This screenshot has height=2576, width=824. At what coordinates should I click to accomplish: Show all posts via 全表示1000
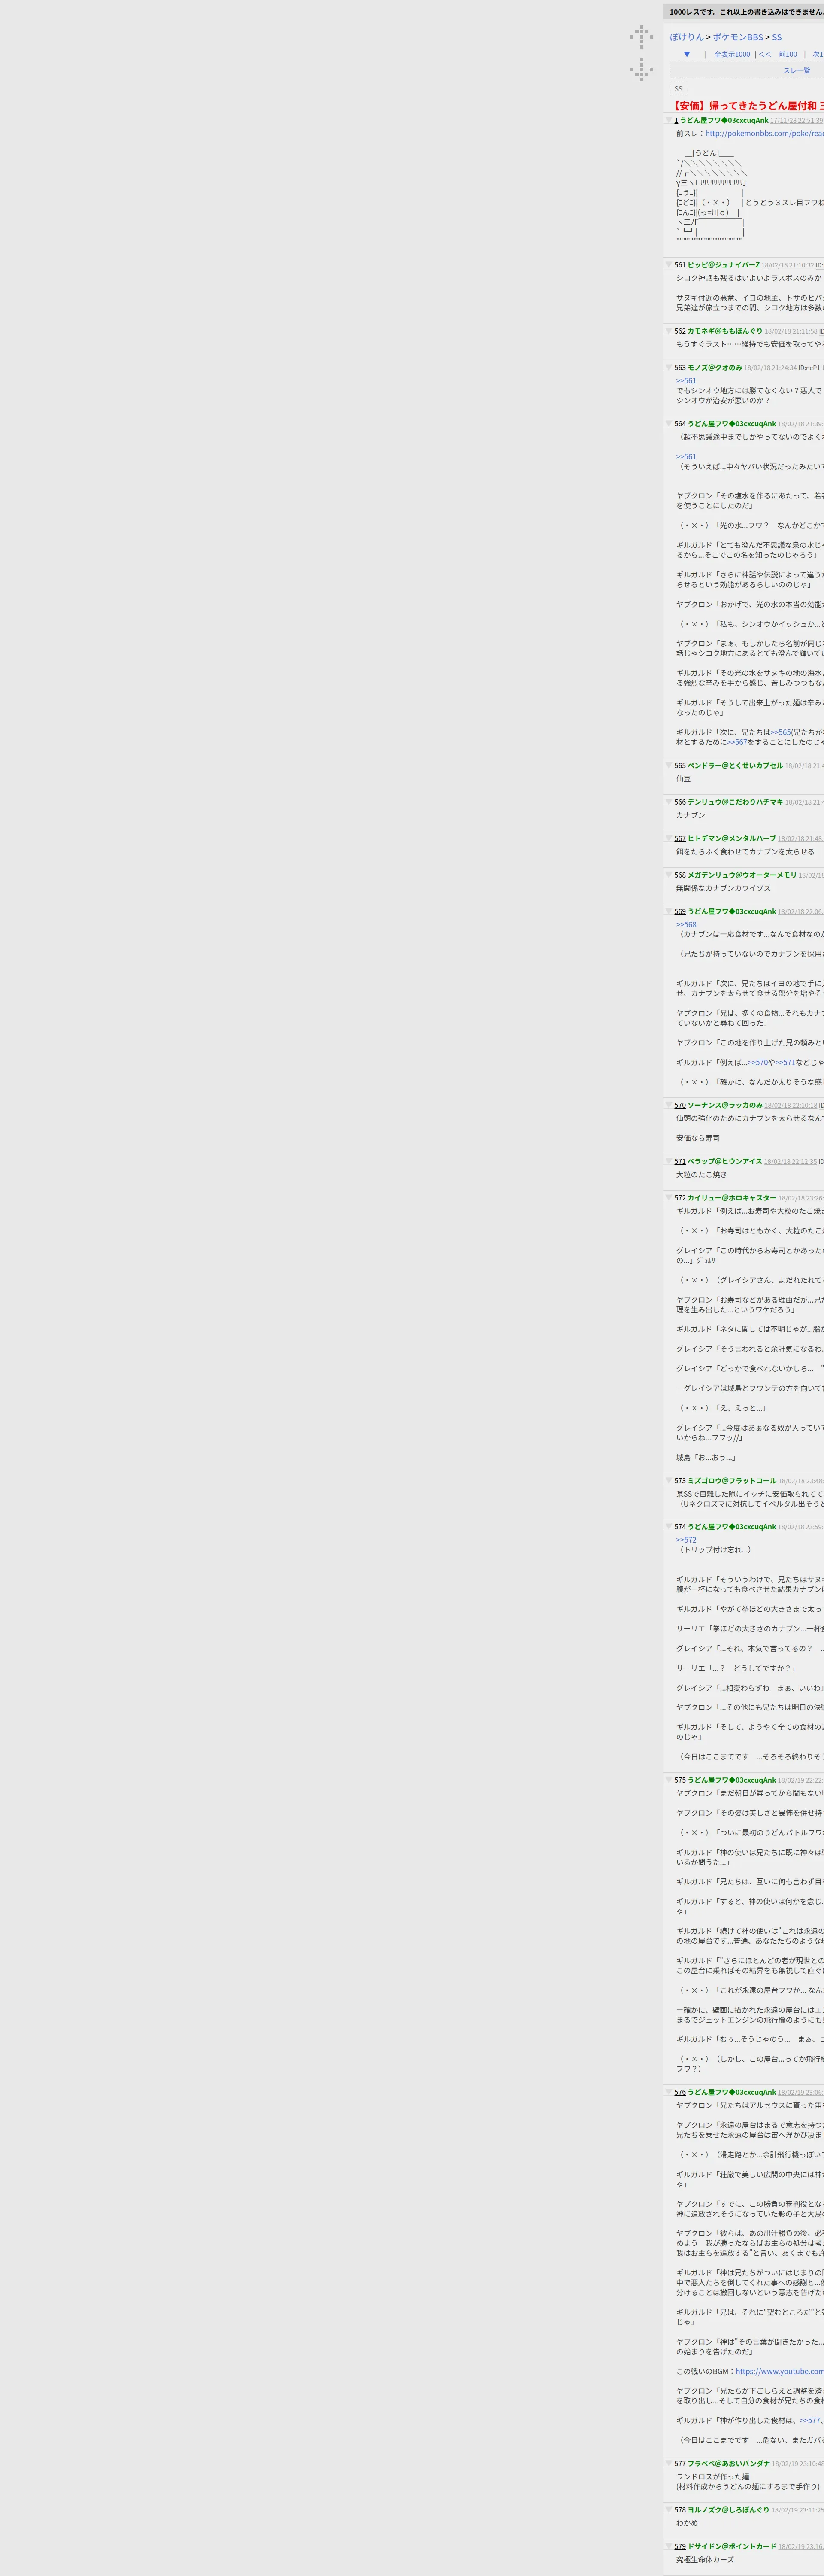[732, 54]
